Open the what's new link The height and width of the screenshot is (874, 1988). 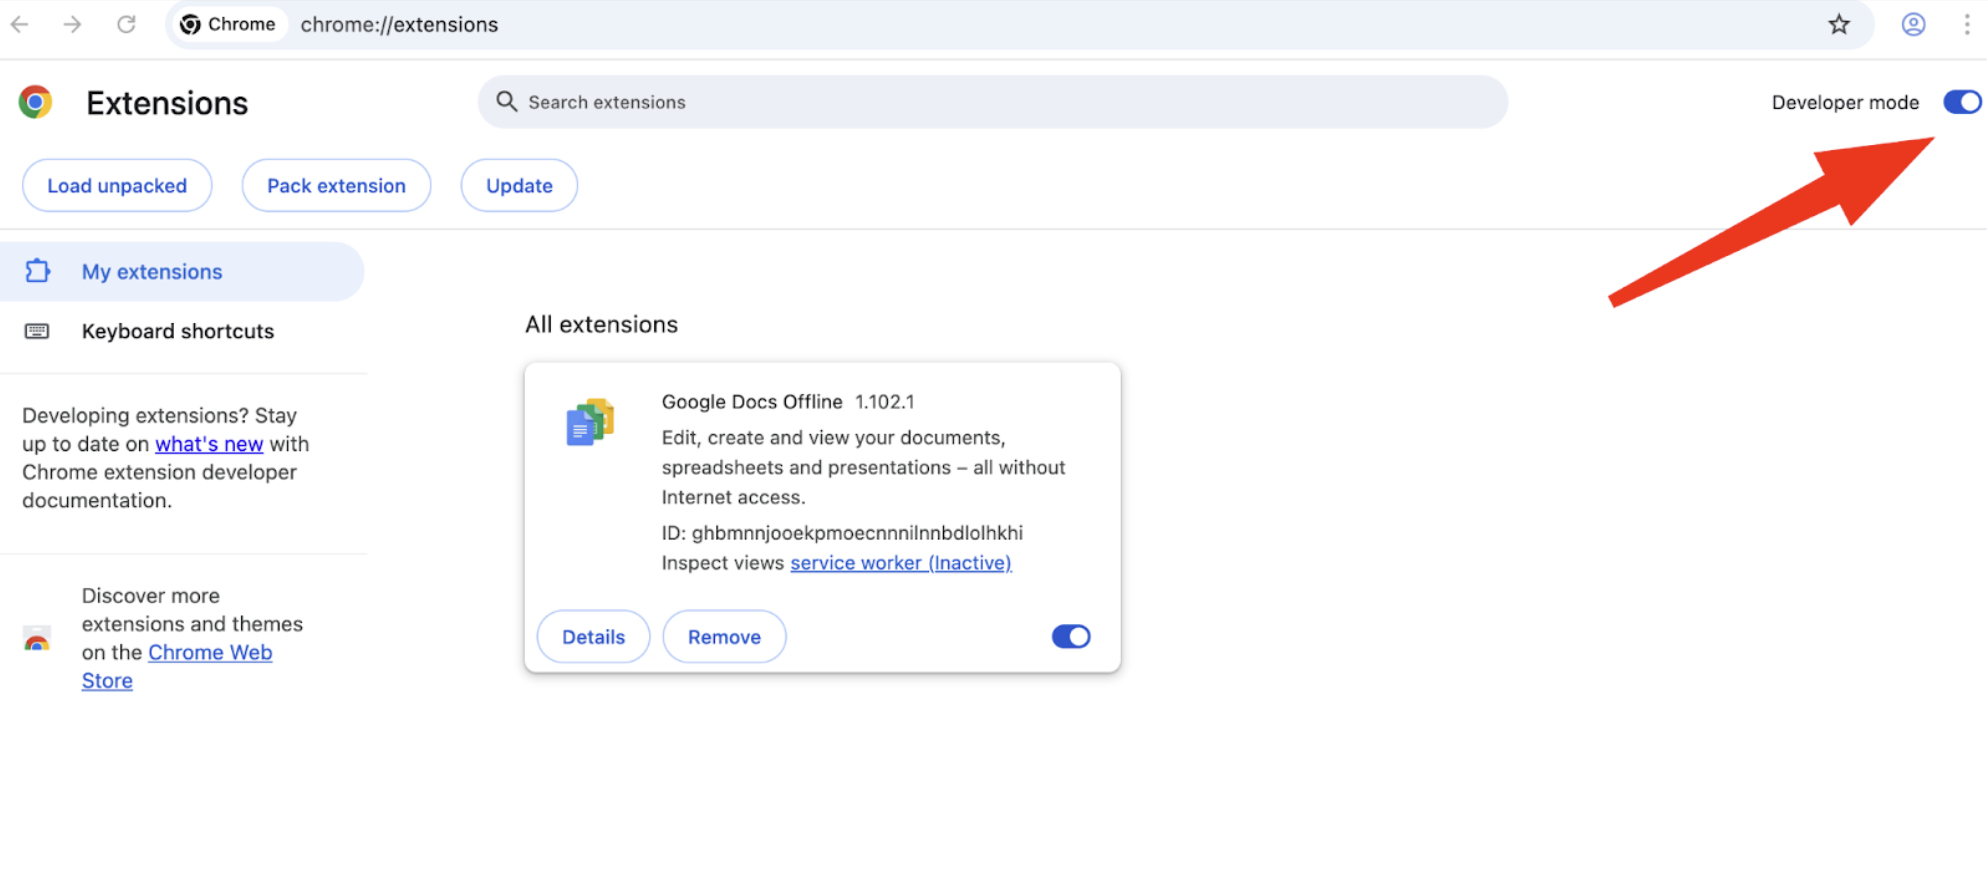pos(209,444)
